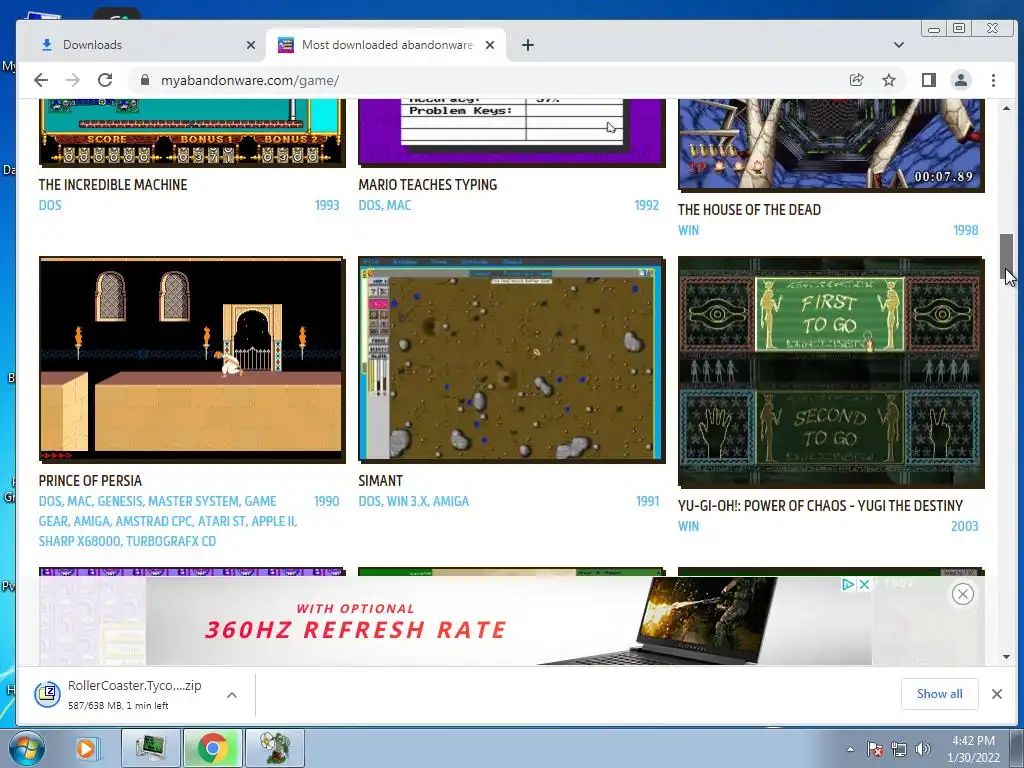Click the SimAnt screenshot thumbnail
Screen dimensions: 1024x768
(511, 359)
